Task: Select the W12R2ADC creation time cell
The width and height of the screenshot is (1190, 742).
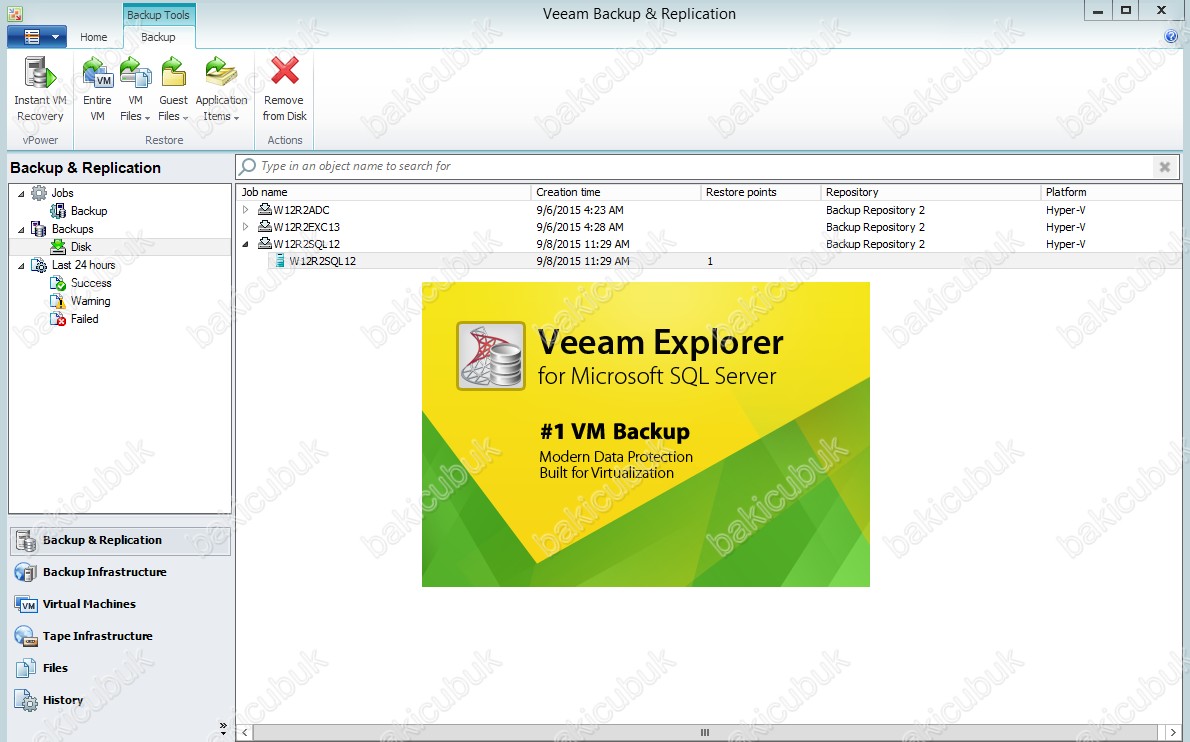Action: tap(580, 210)
